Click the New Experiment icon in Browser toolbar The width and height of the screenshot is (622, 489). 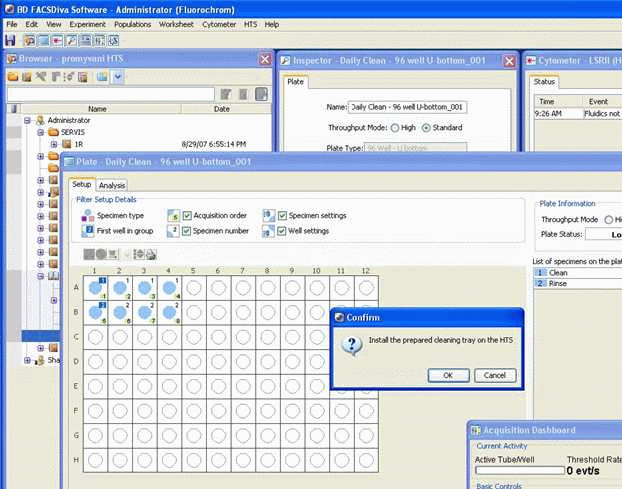click(27, 77)
